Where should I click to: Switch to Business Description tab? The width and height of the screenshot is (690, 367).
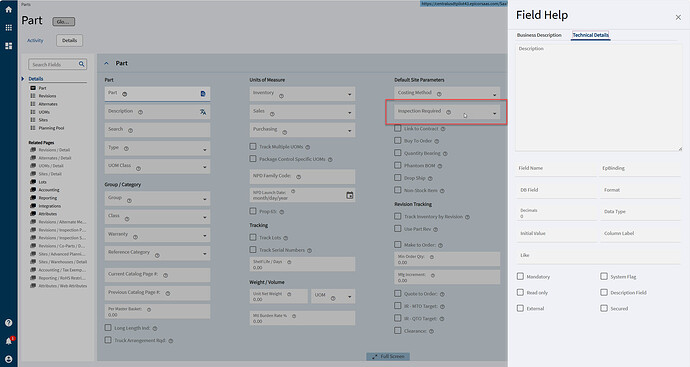539,35
